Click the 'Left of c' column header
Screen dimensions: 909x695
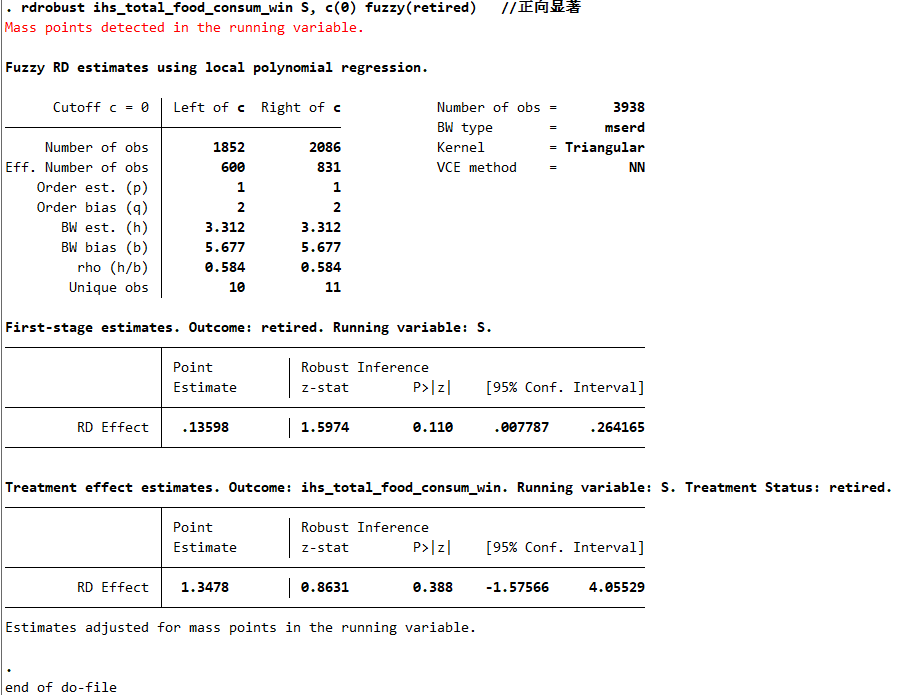[x=209, y=108]
